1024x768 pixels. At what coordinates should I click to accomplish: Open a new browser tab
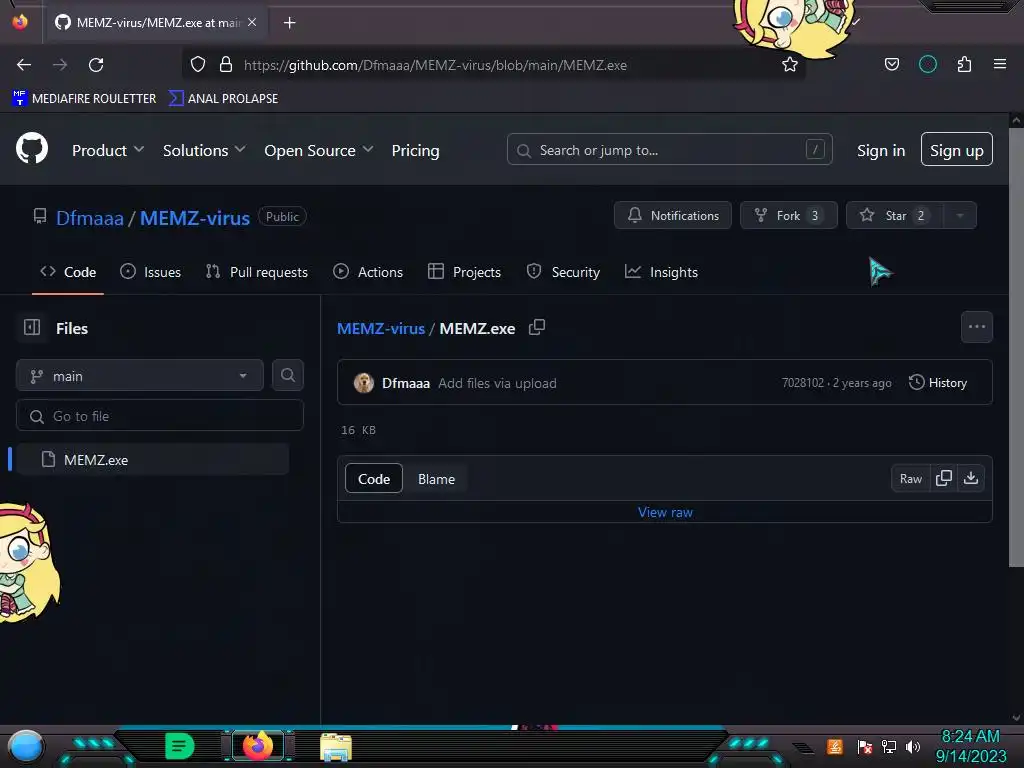coord(289,23)
